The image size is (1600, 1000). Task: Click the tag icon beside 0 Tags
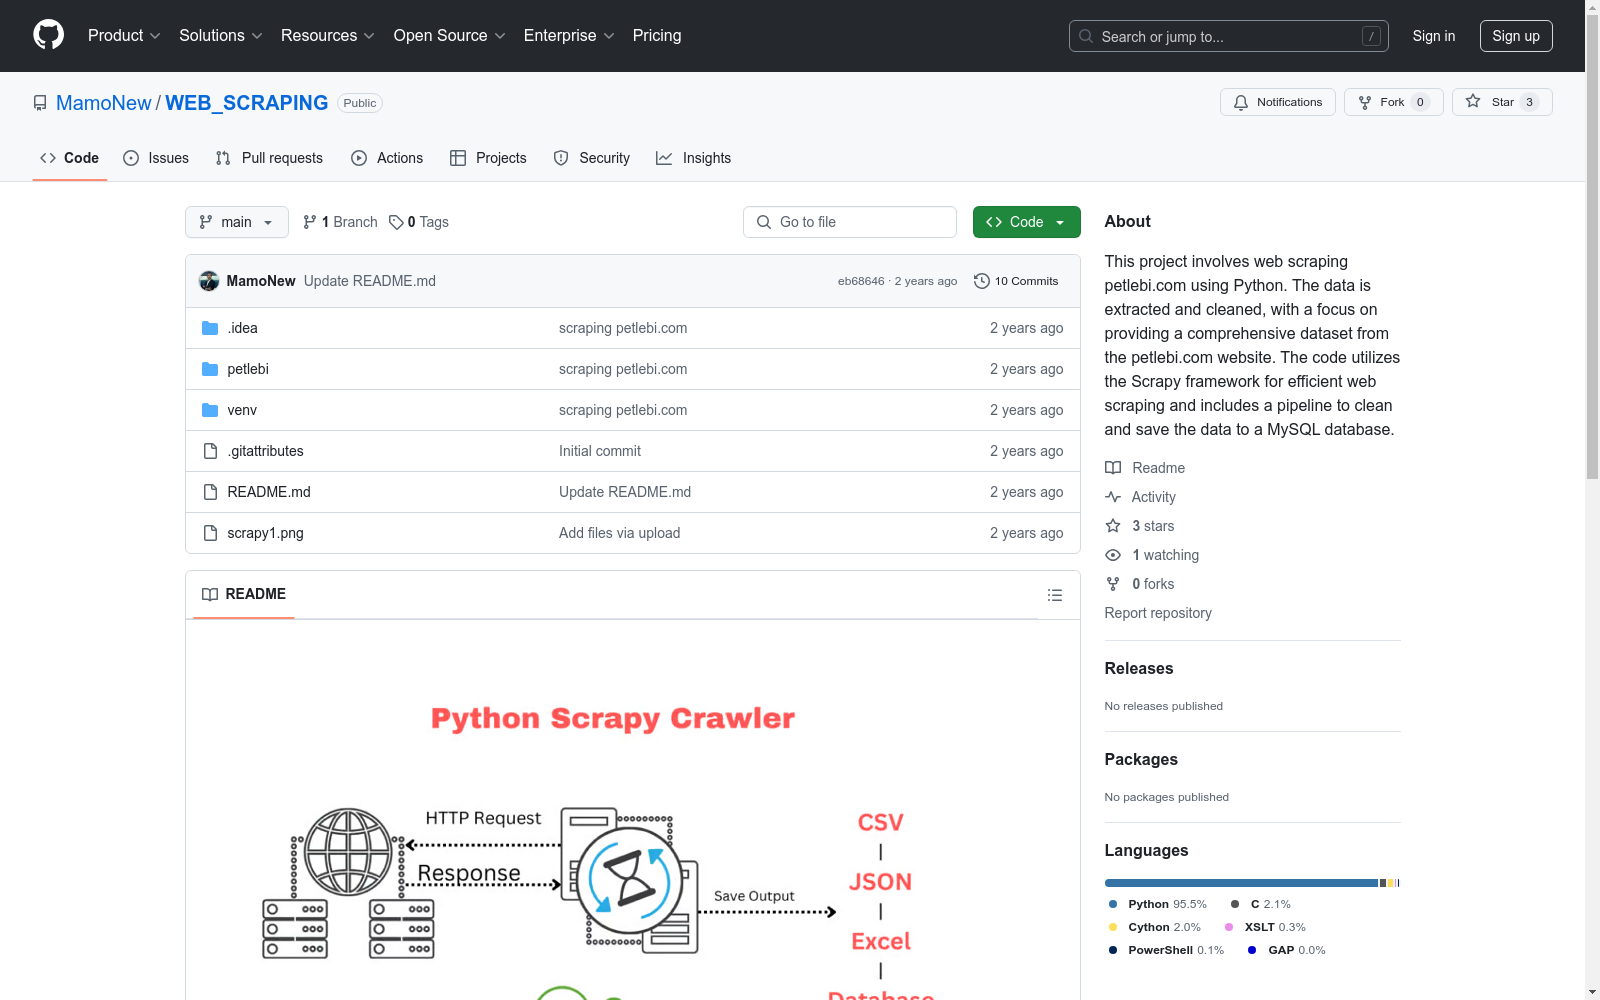click(x=396, y=222)
